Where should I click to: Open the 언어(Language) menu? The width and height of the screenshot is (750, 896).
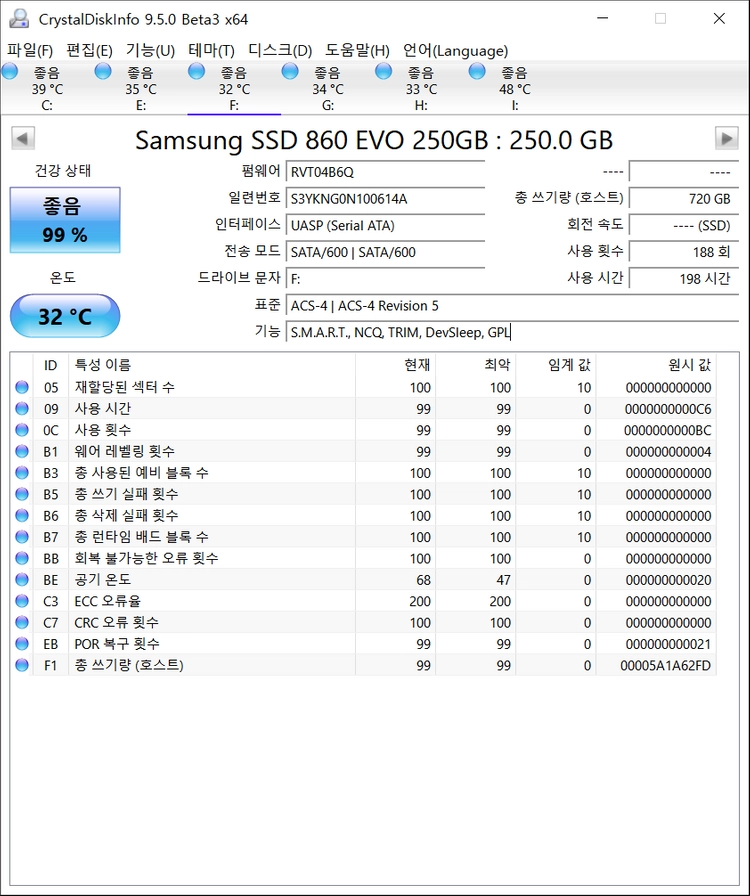(456, 50)
